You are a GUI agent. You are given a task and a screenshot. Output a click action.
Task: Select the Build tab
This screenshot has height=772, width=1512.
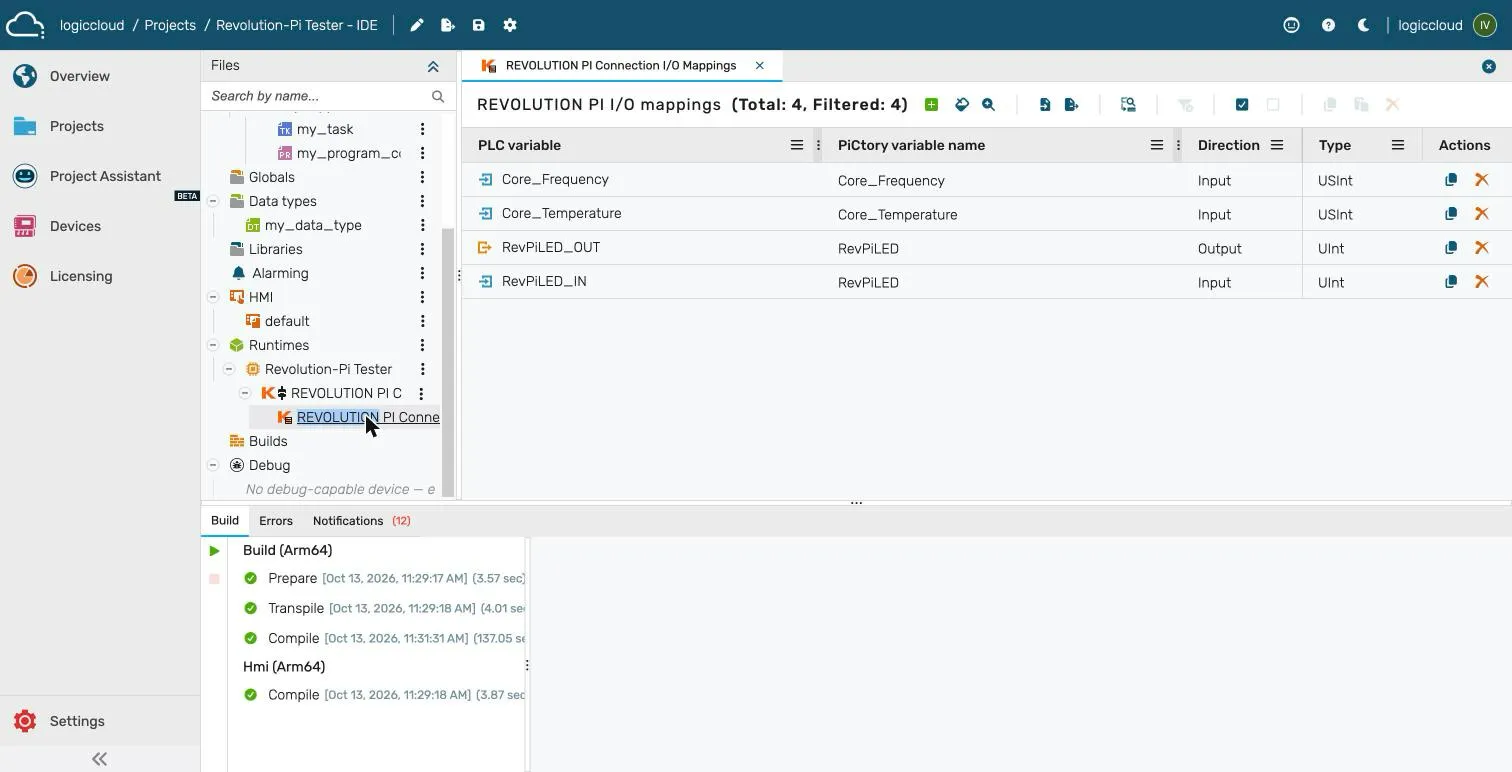[225, 521]
